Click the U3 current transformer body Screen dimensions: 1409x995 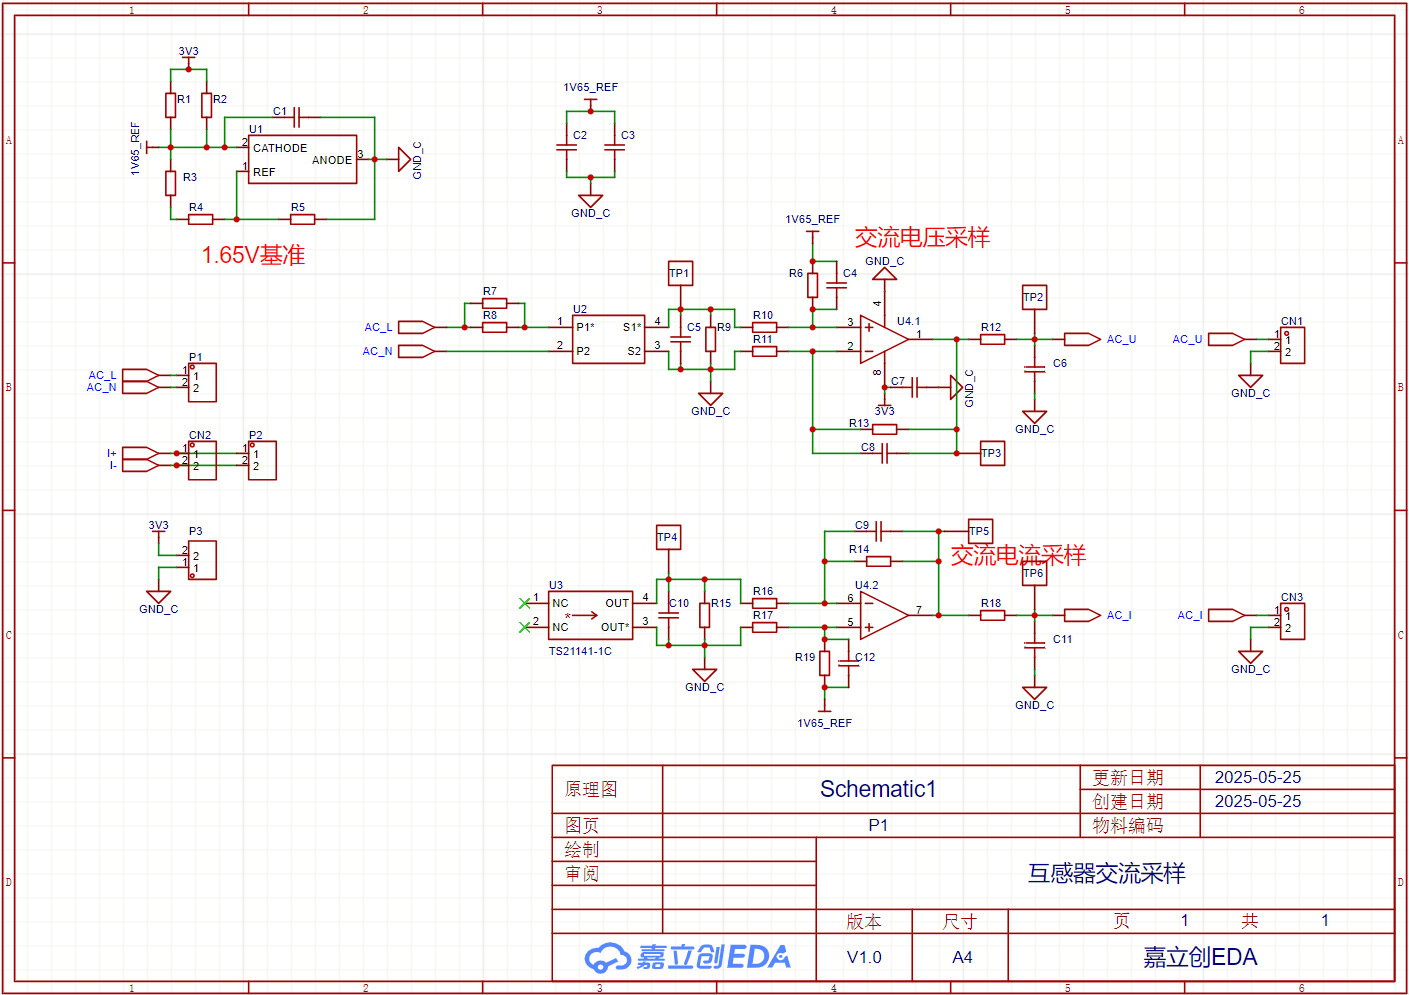[x=590, y=615]
